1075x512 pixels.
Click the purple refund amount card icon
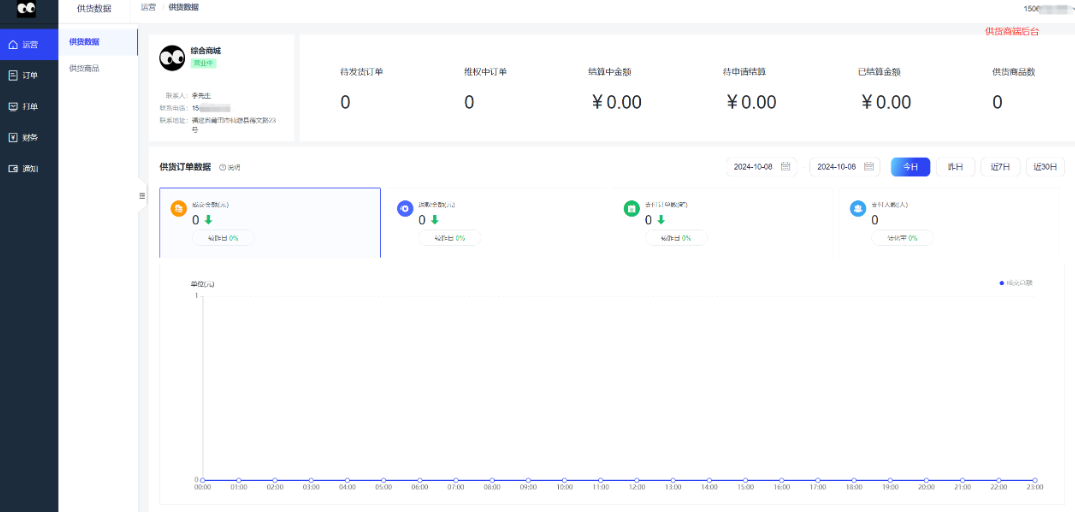[x=404, y=208]
